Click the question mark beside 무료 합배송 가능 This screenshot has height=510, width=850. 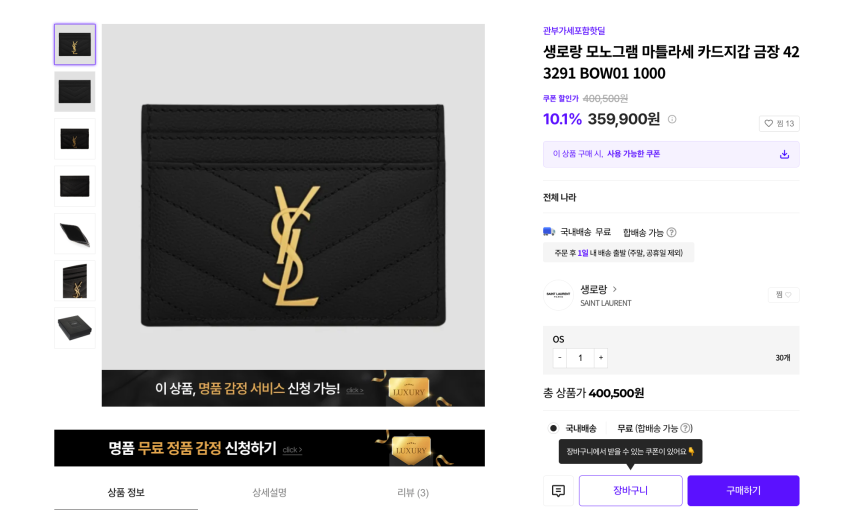686,428
